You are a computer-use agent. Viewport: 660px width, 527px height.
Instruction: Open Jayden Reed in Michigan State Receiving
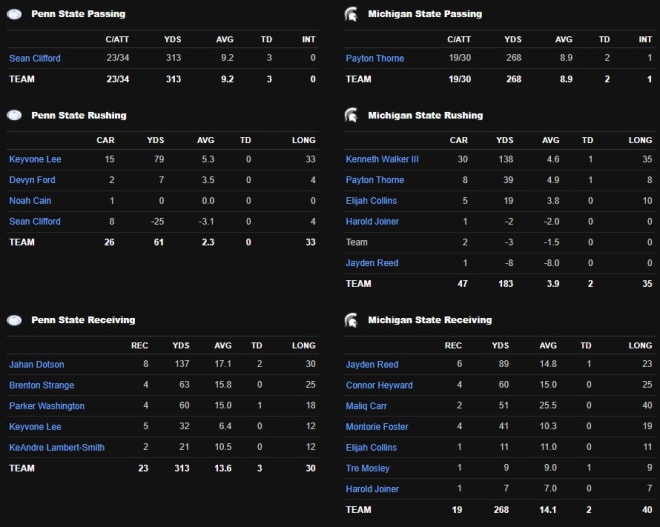(x=372, y=364)
